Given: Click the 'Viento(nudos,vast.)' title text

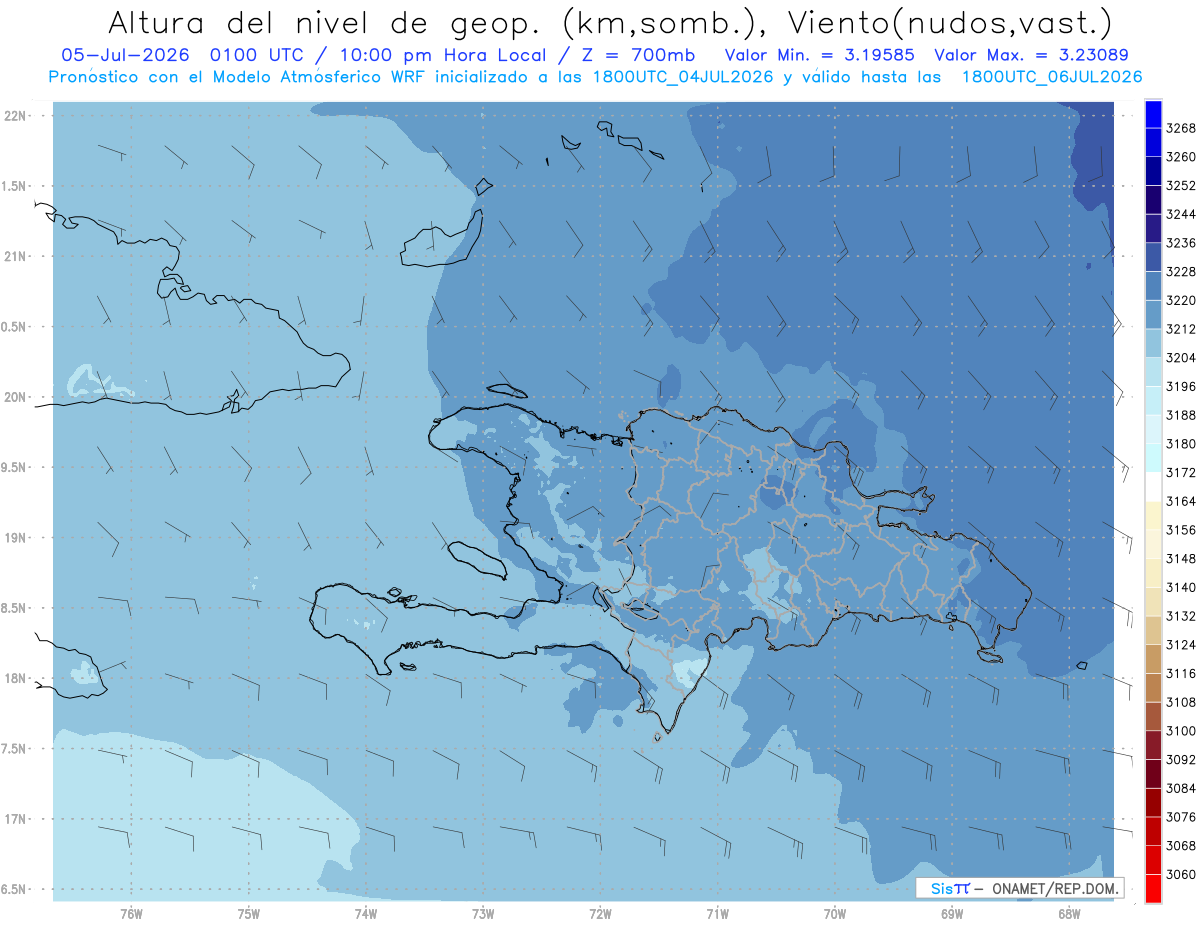Looking at the screenshot, I should (950, 22).
